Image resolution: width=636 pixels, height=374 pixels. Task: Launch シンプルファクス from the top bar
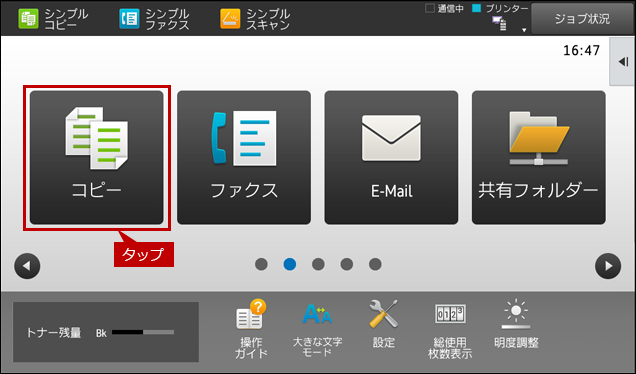154,19
